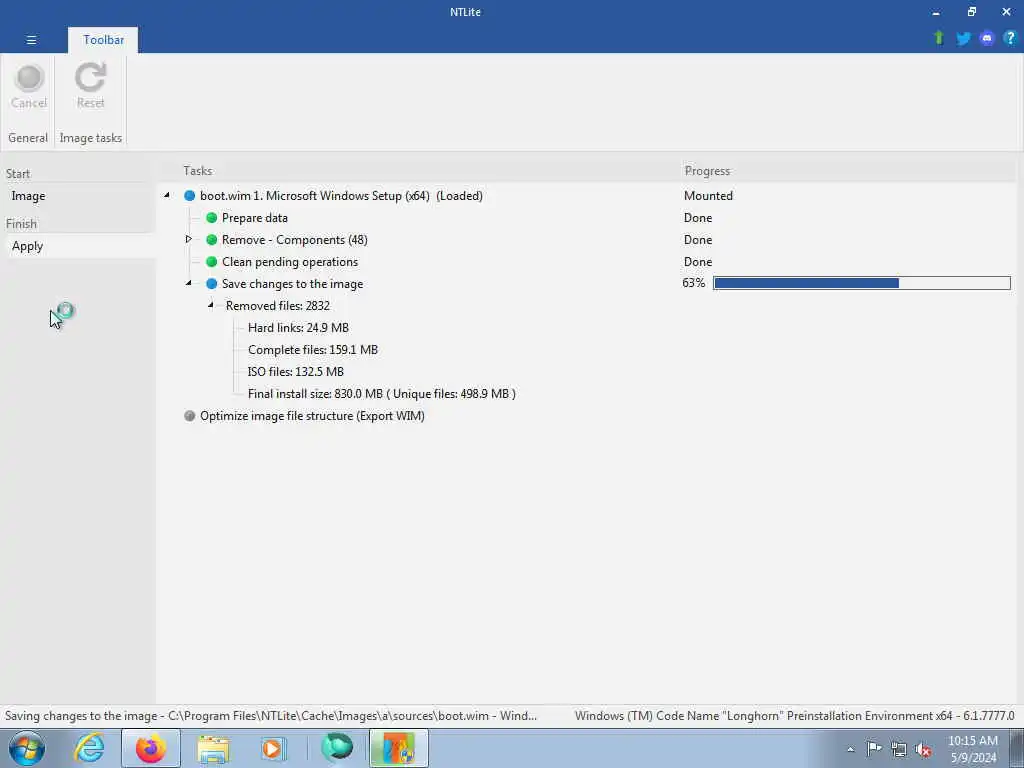
Task: Open the Discord link icon
Action: coord(987,39)
